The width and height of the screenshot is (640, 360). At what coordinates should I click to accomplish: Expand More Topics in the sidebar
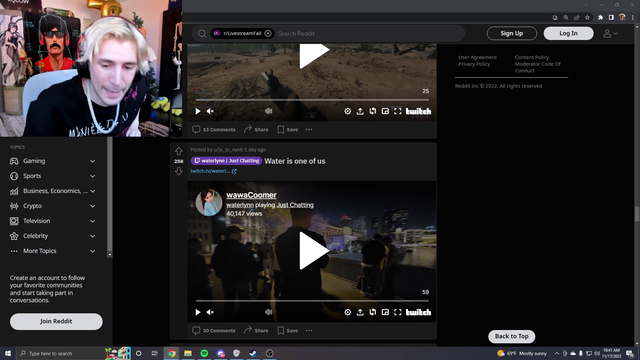[x=53, y=251]
